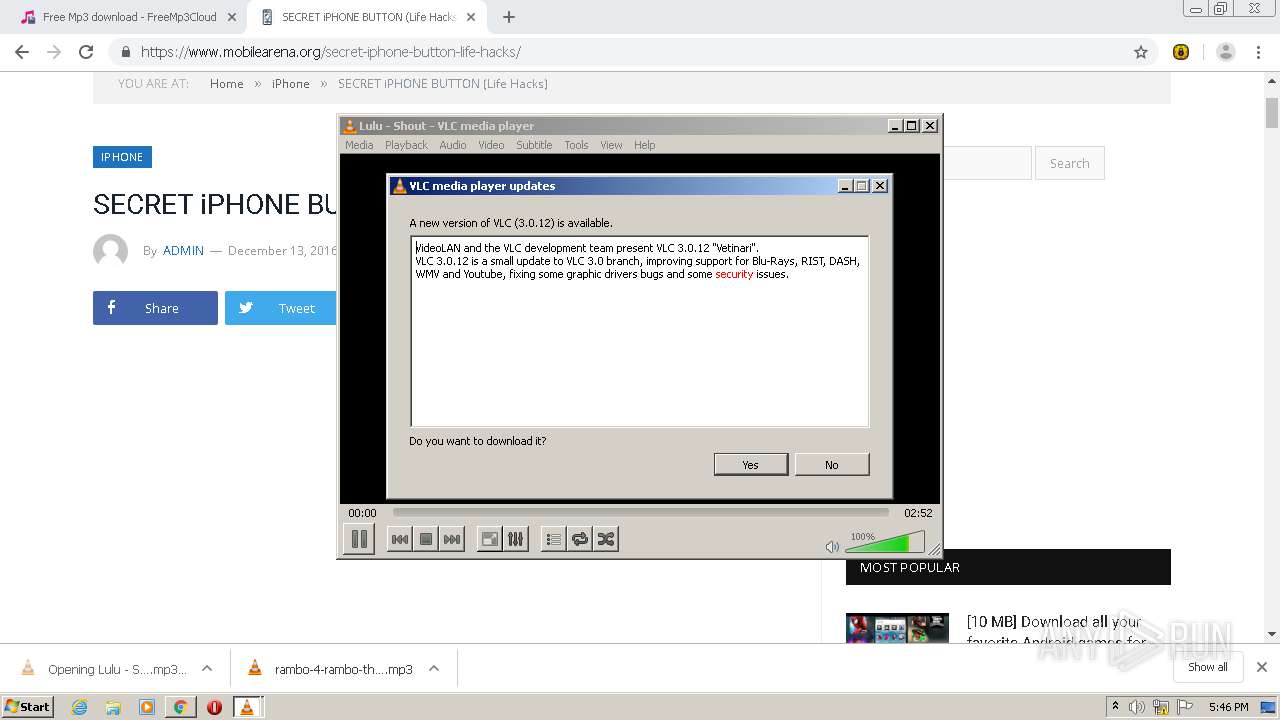The width and height of the screenshot is (1280, 720).
Task: Open Windows Start menu
Action: click(x=28, y=706)
